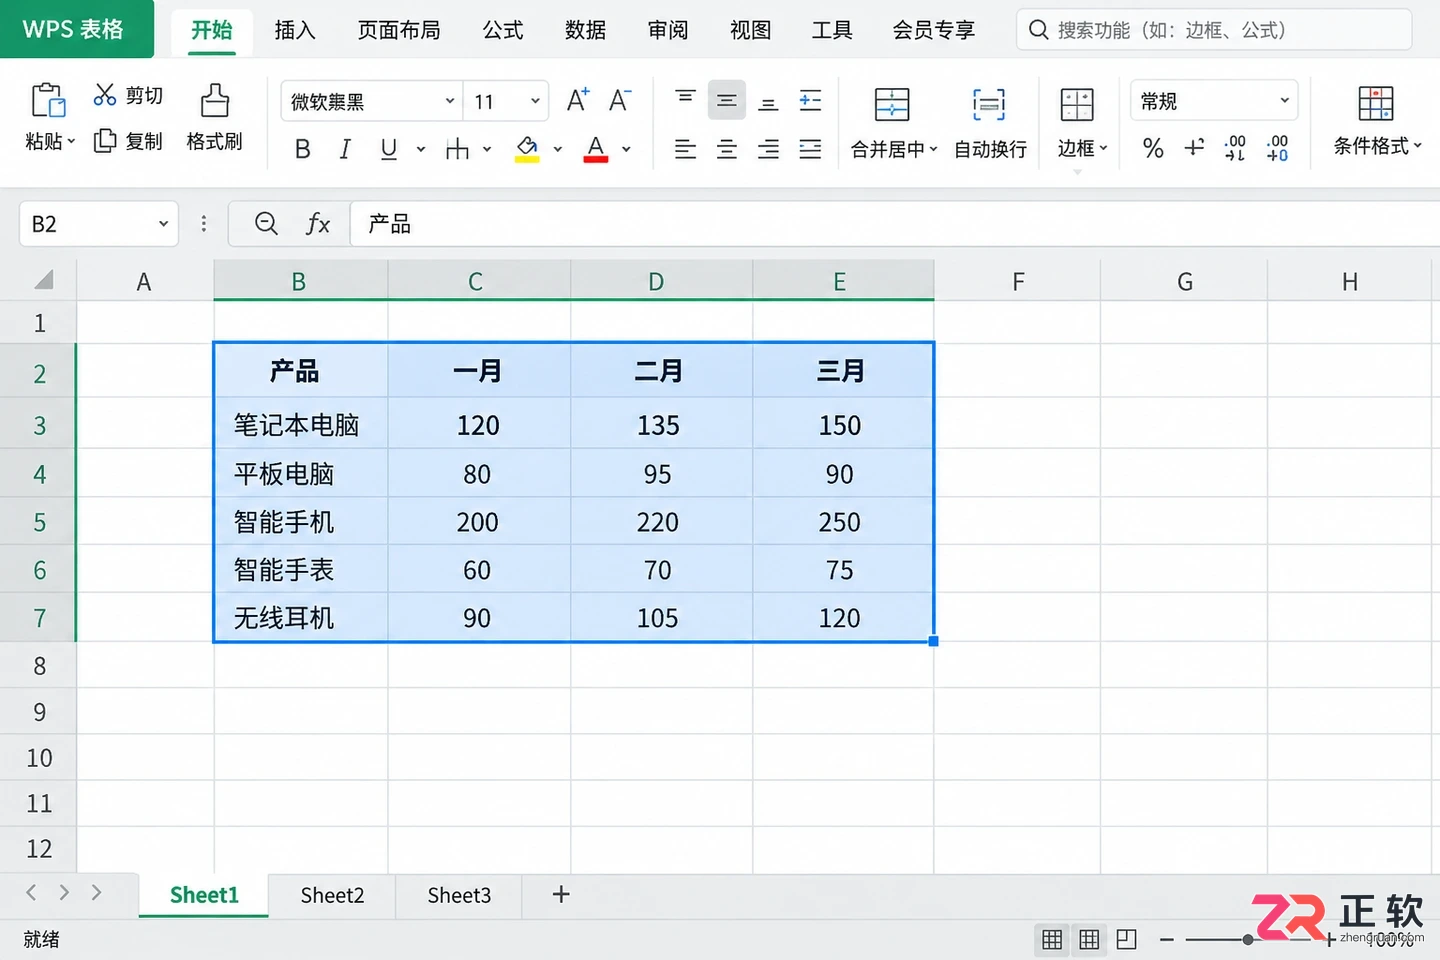Image resolution: width=1440 pixels, height=960 pixels.
Task: Left-align the selected cells
Action: tap(685, 149)
